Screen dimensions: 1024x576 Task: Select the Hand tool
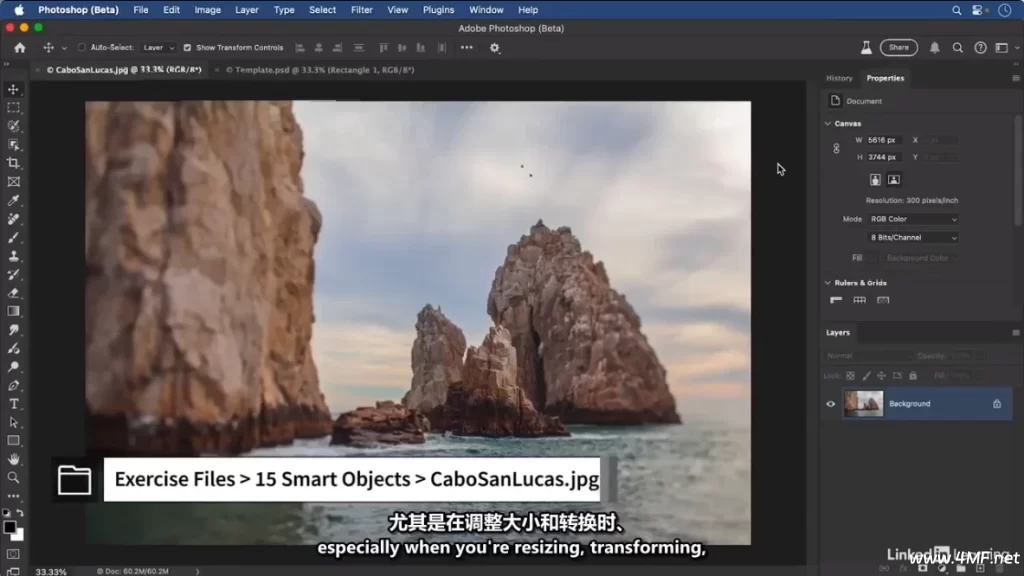[x=13, y=460]
